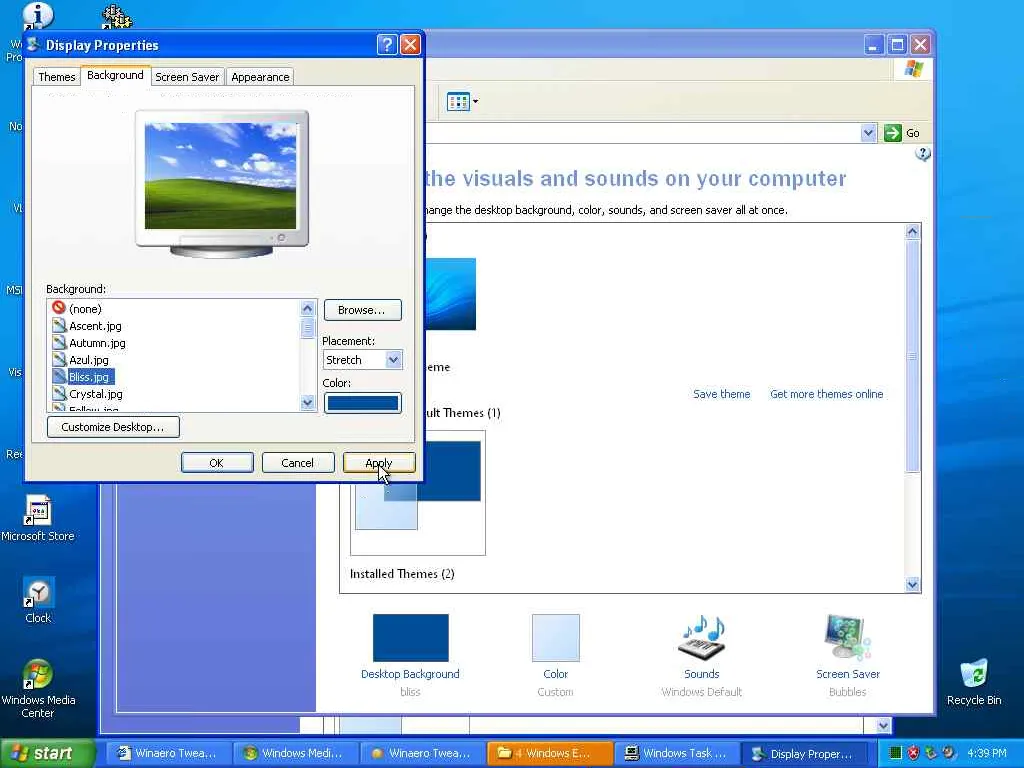Select the Background tab
Image resolution: width=1024 pixels, height=768 pixels.
tap(115, 75)
